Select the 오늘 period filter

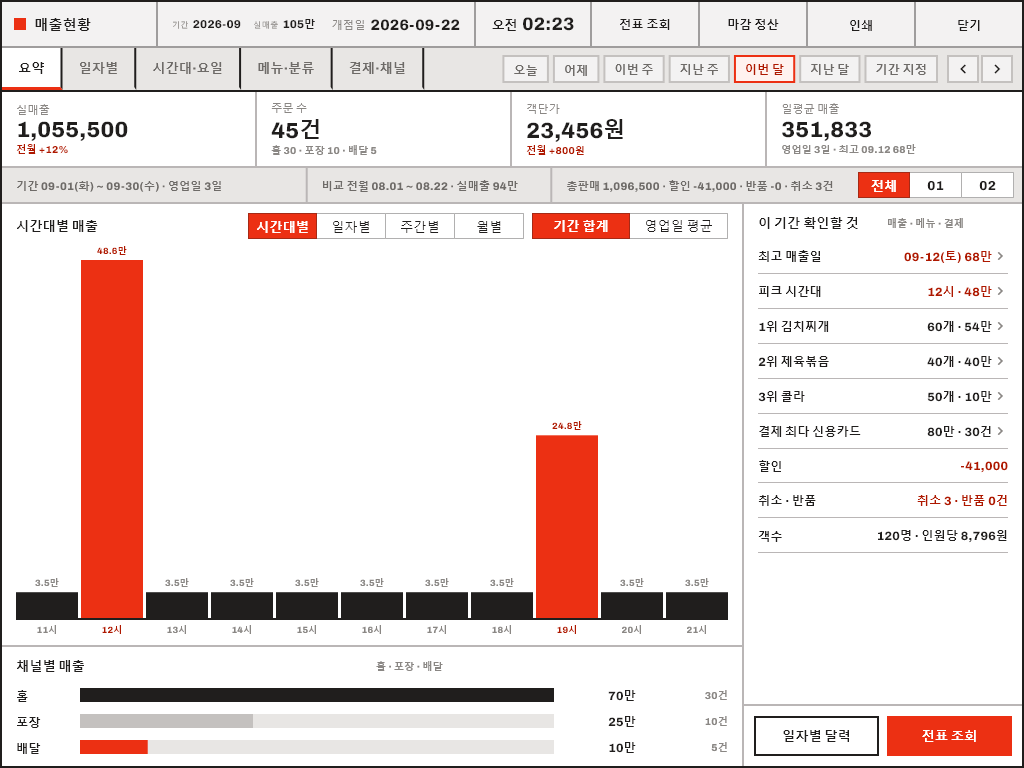tap(525, 69)
